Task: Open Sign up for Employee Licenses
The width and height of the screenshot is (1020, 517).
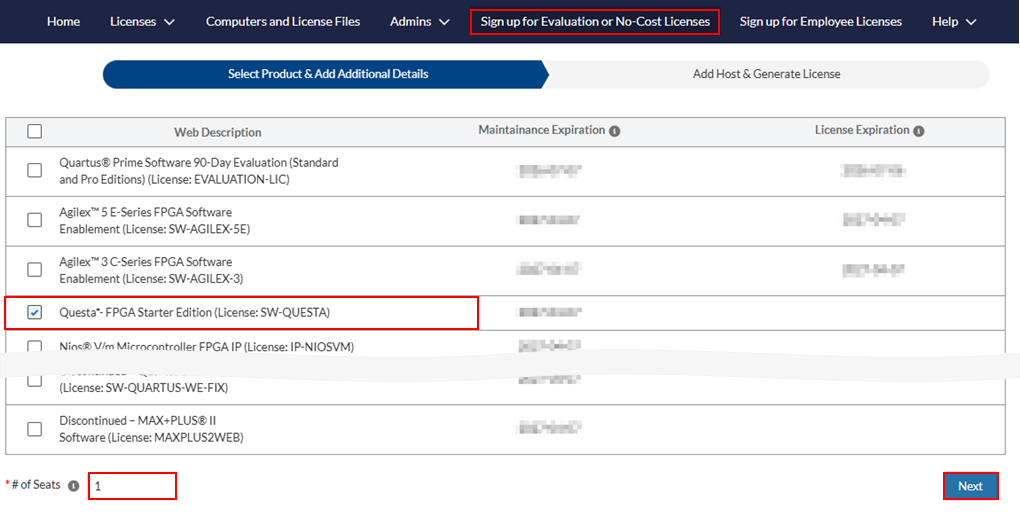Action: [x=820, y=21]
